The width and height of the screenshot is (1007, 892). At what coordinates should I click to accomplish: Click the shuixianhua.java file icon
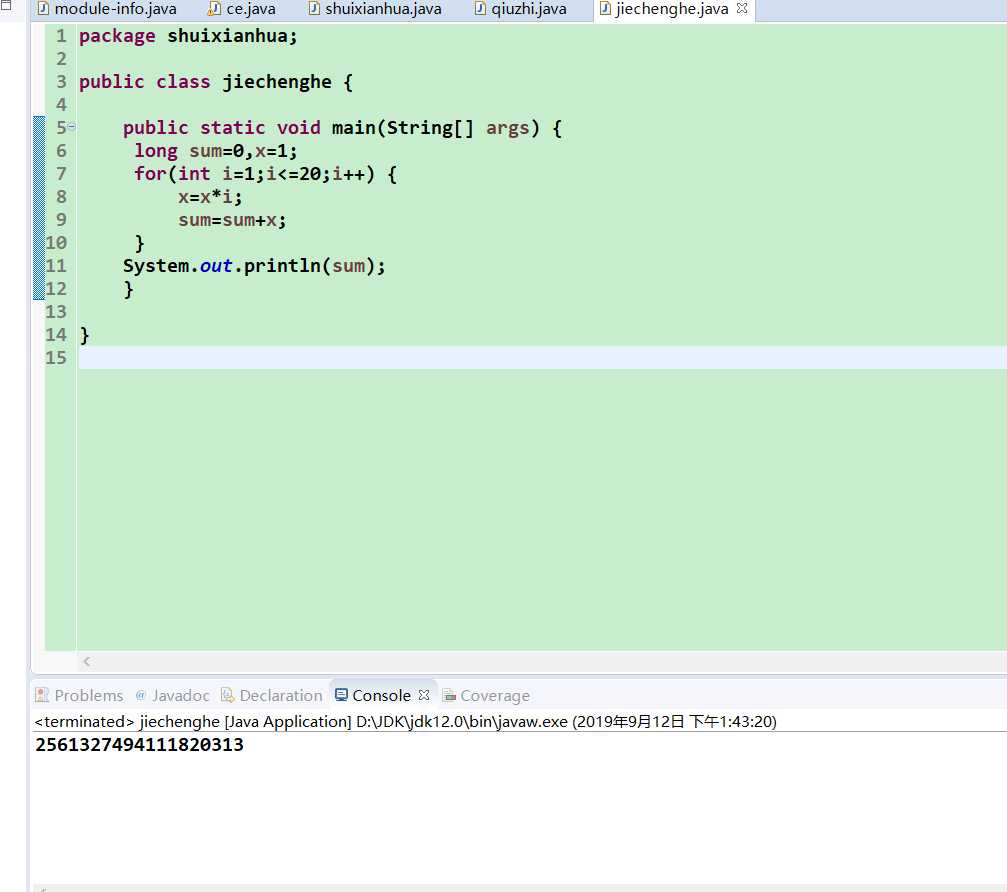314,9
